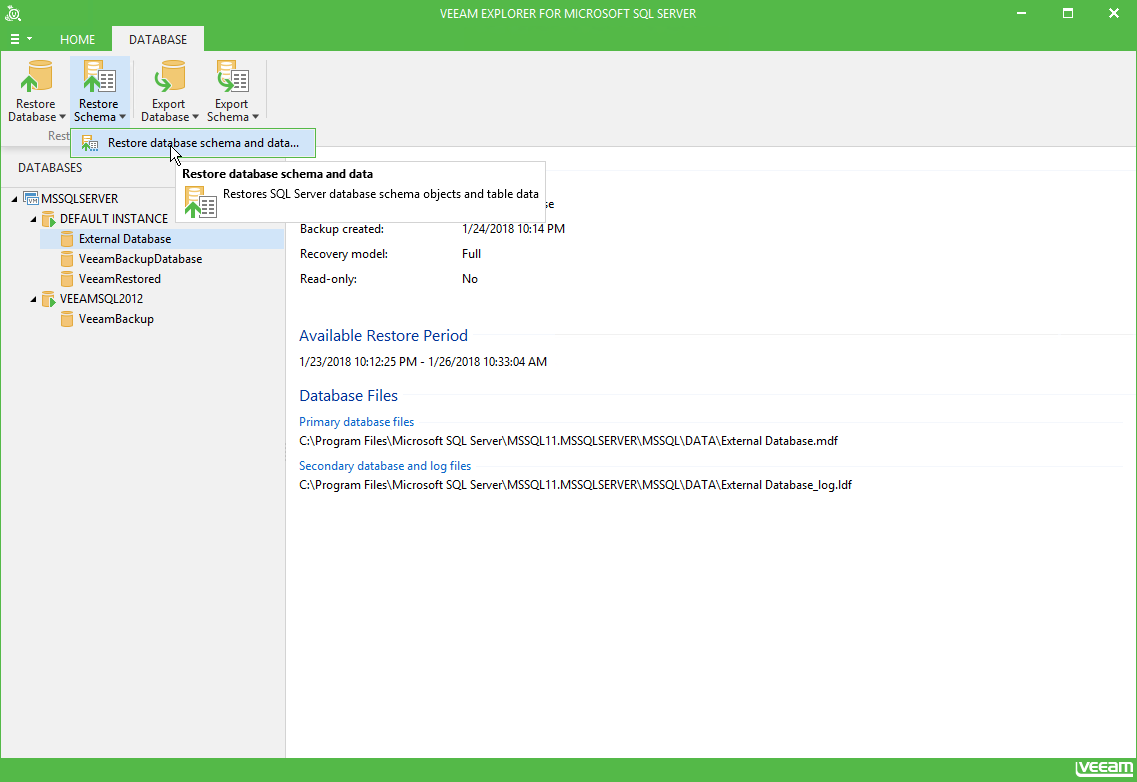1137x782 pixels.
Task: Click Secondary database and log files link
Action: pyautogui.click(x=385, y=466)
